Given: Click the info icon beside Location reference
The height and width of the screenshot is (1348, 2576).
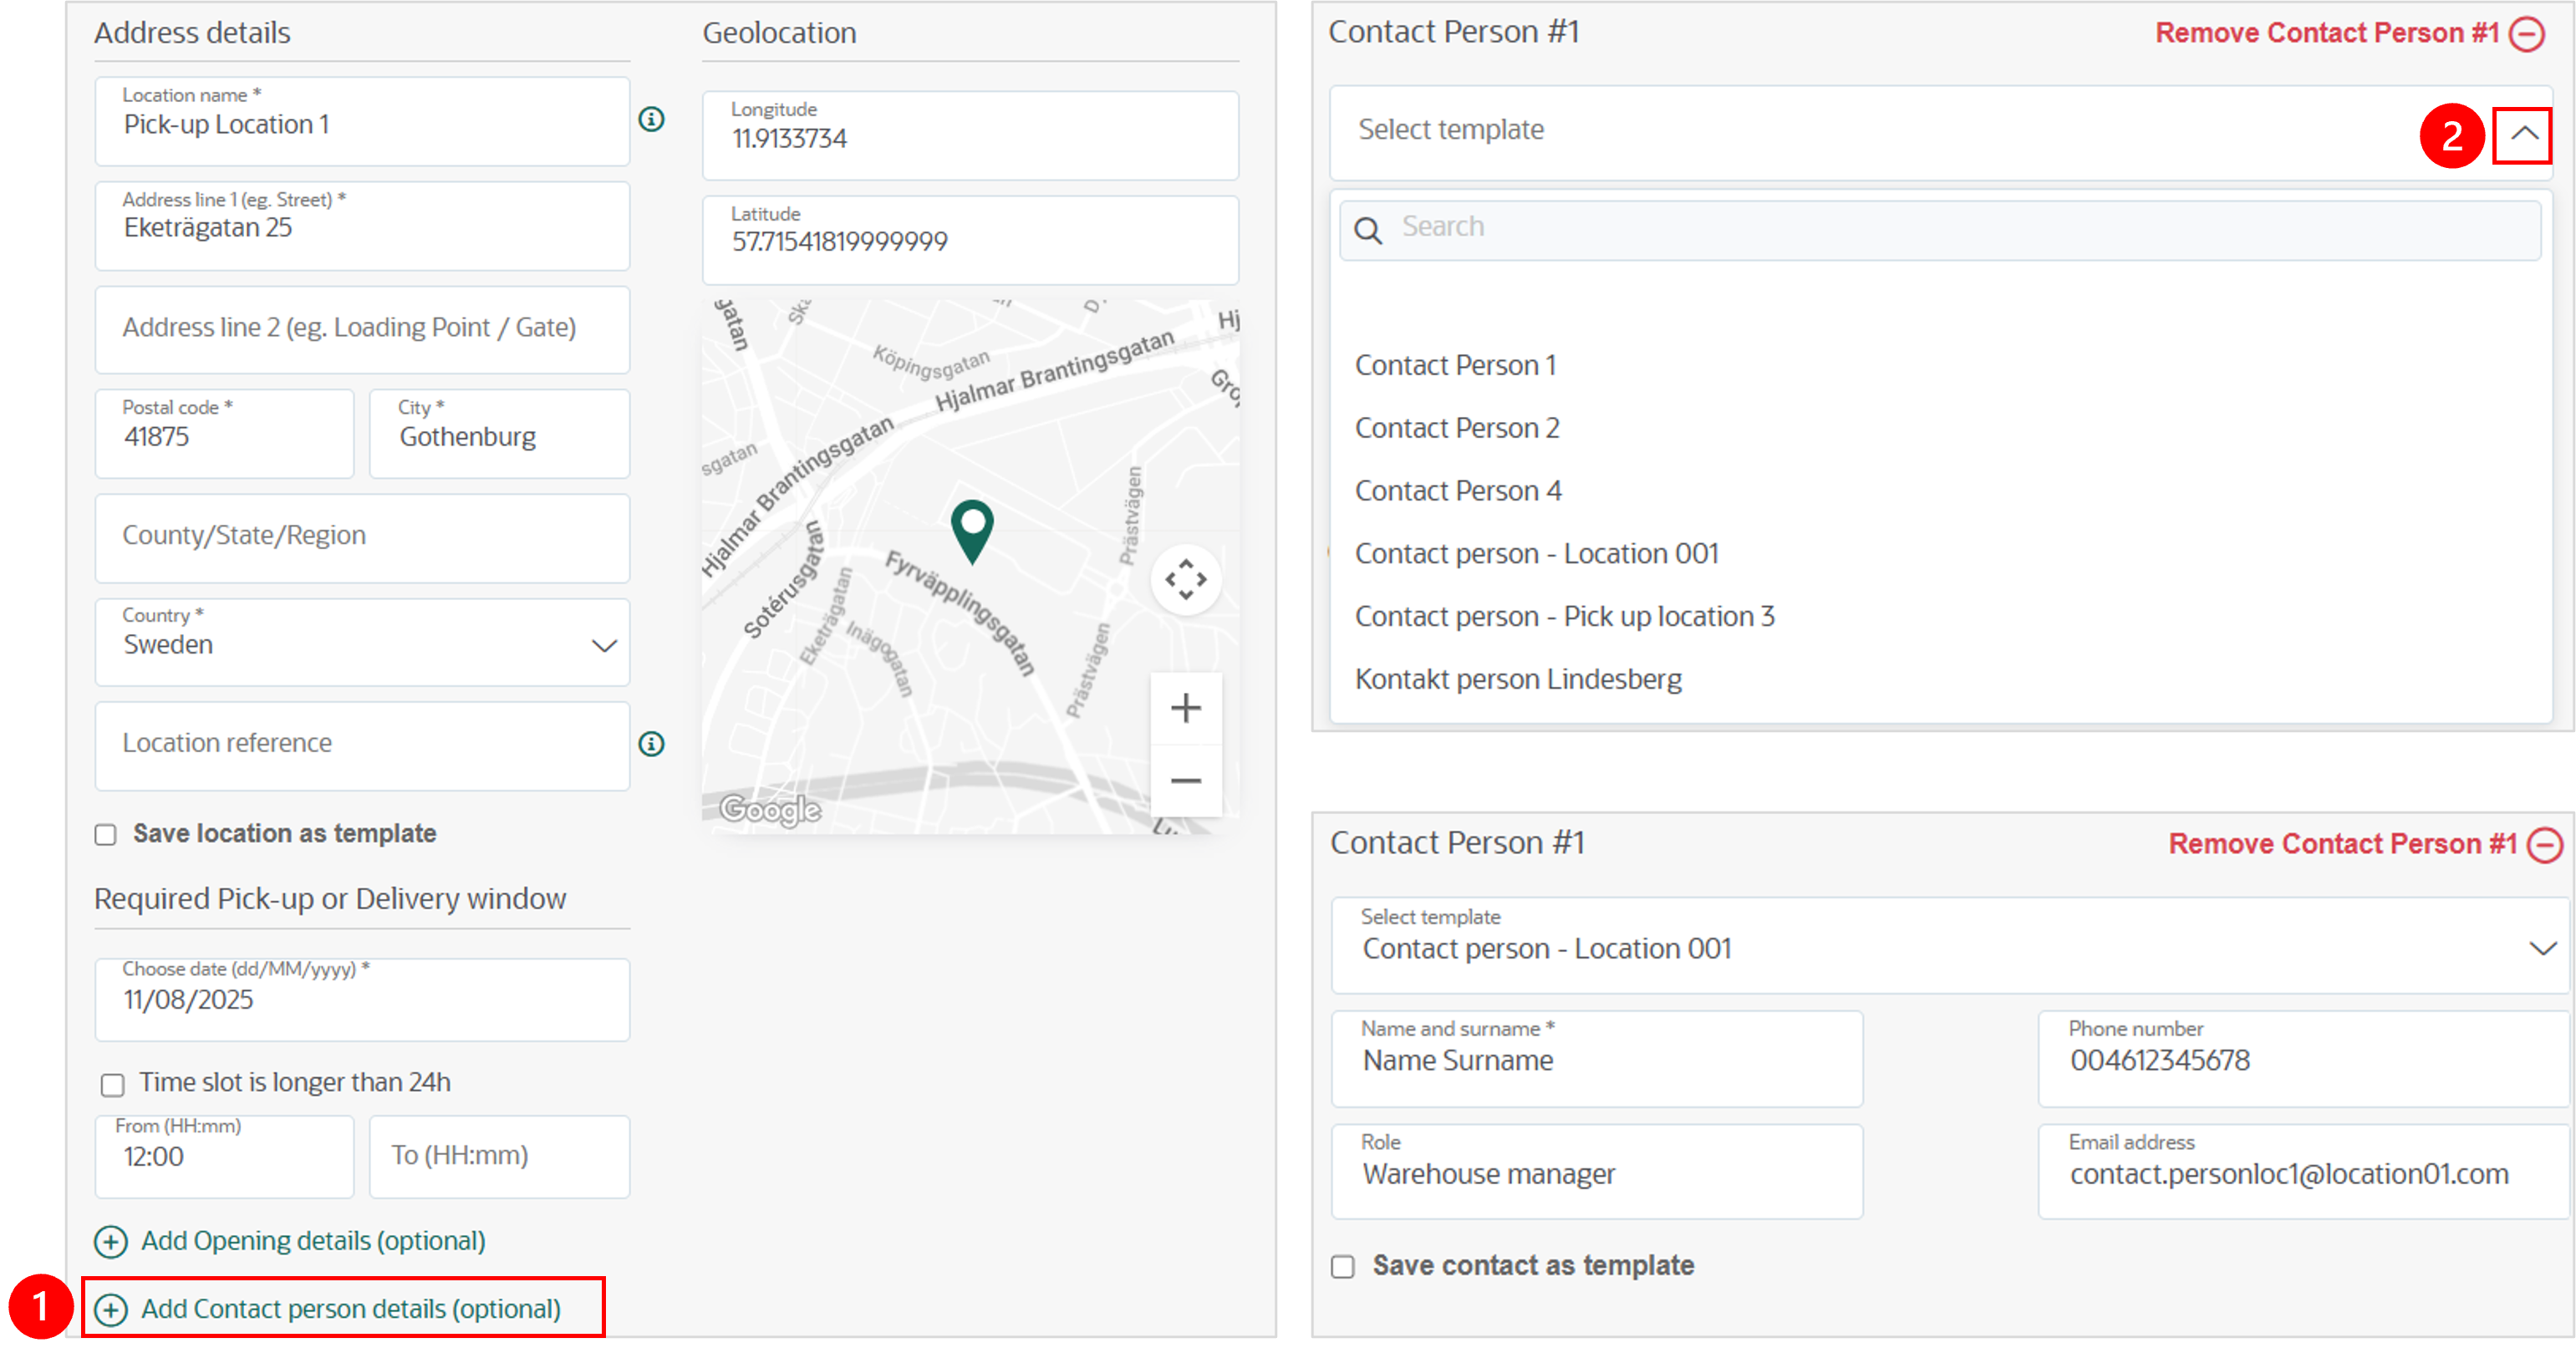Looking at the screenshot, I should [651, 744].
